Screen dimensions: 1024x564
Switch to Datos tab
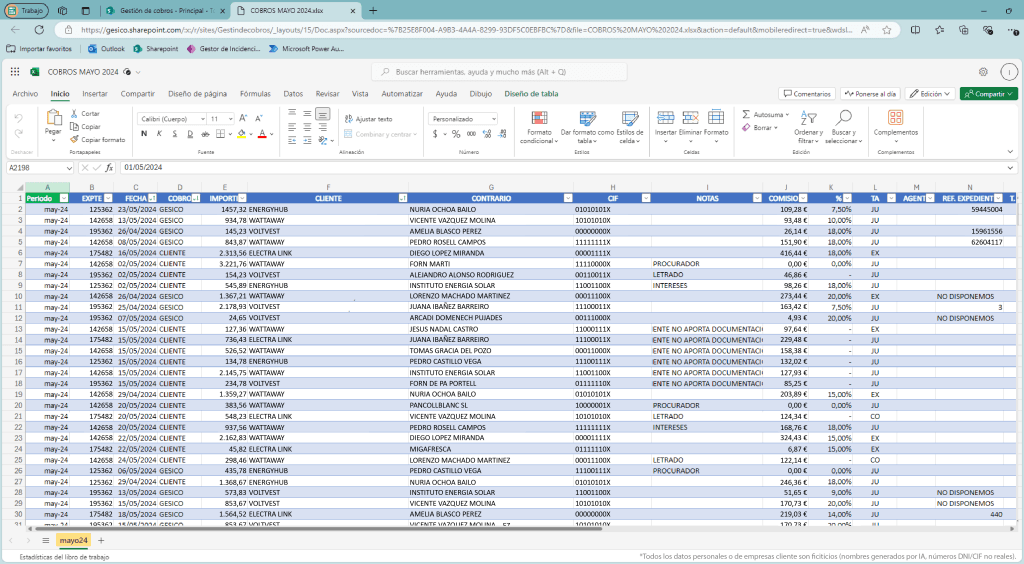(293, 94)
